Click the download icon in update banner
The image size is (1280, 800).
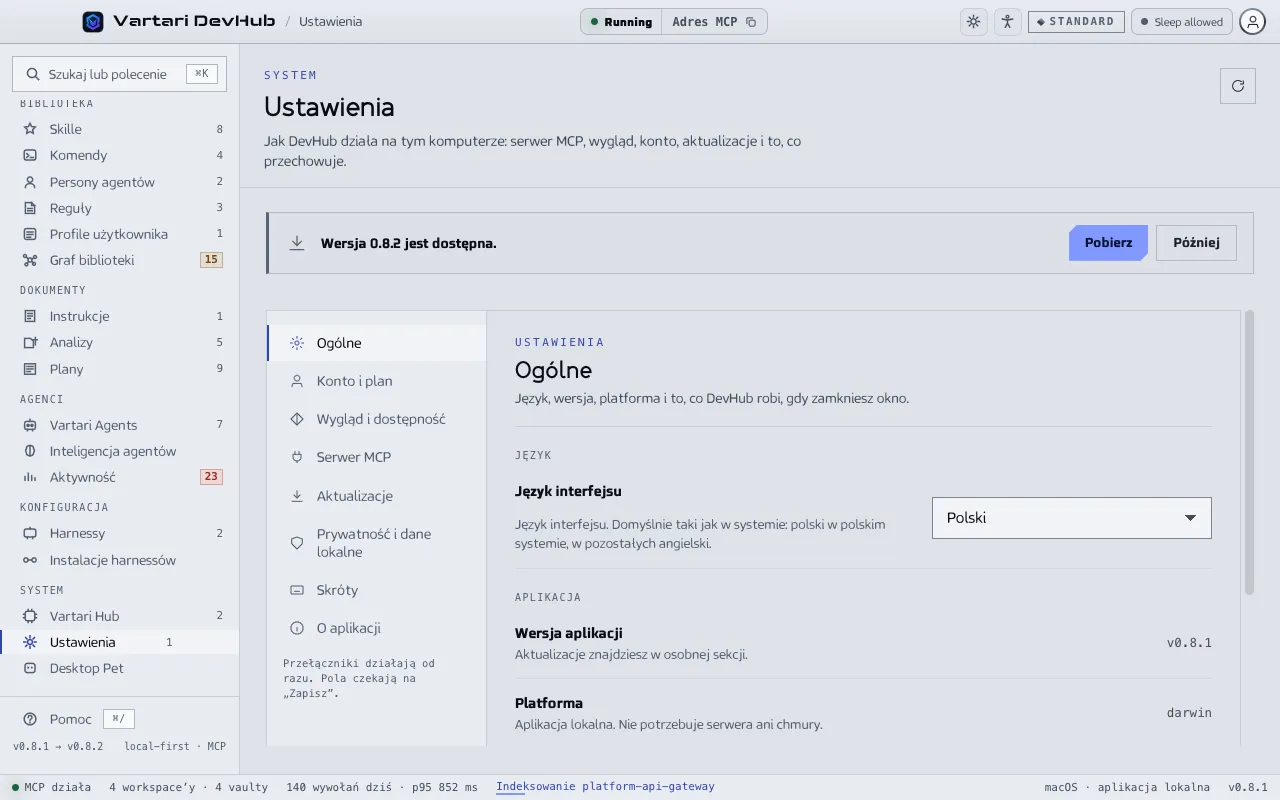297,243
